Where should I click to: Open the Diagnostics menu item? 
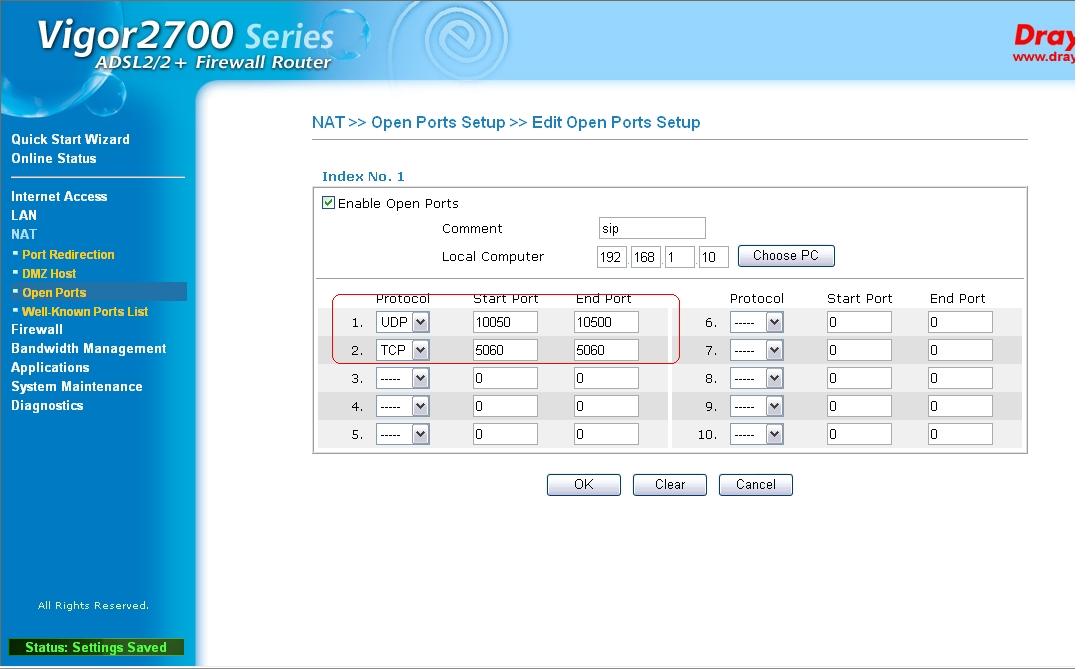click(x=47, y=405)
